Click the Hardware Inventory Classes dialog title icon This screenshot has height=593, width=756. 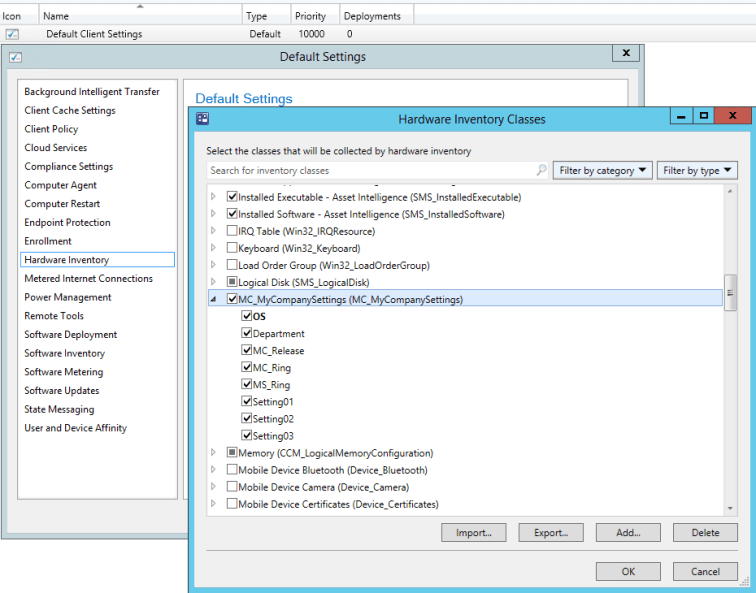[203, 119]
